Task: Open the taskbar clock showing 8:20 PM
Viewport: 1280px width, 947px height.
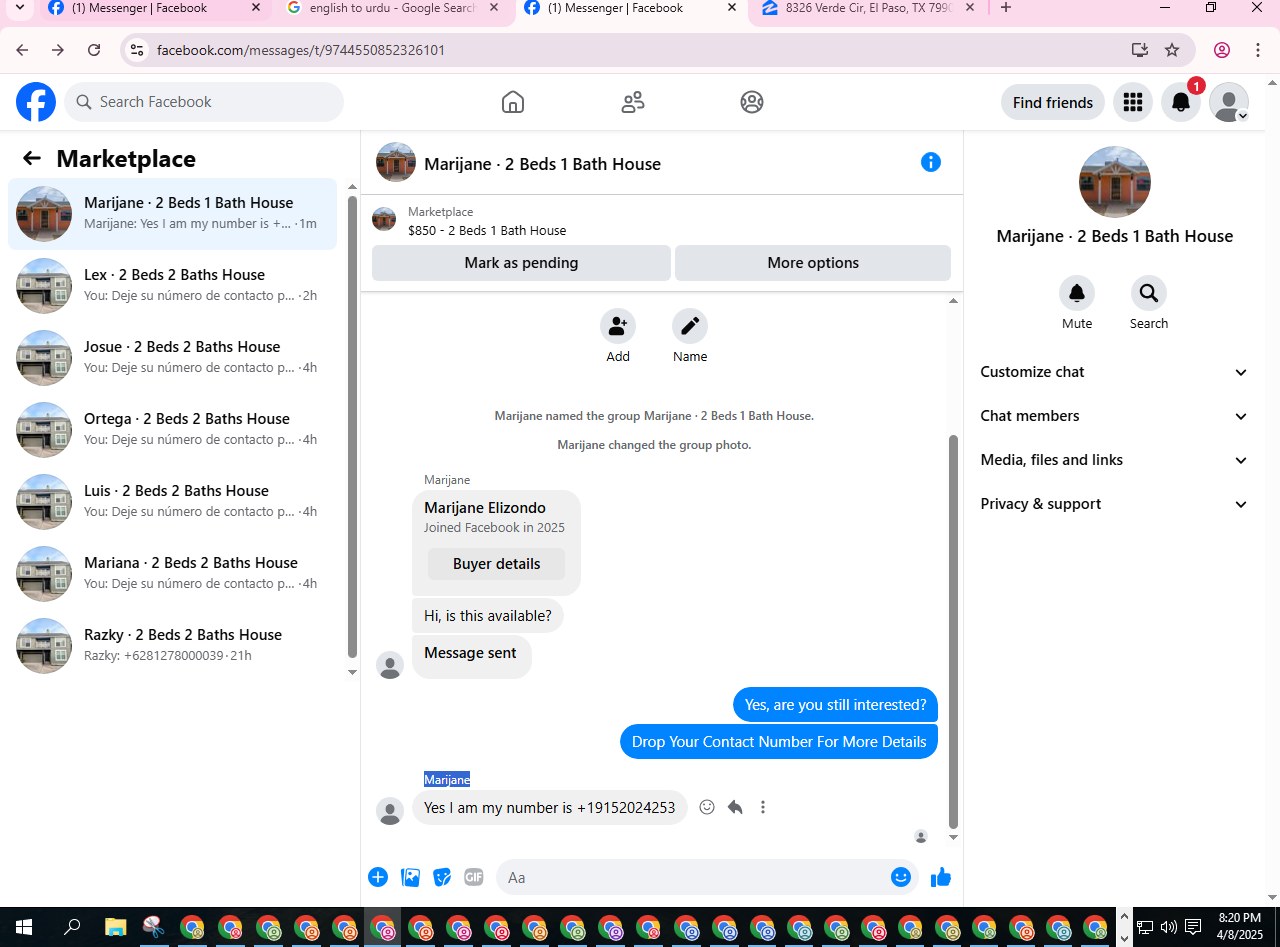Action: [1239, 927]
